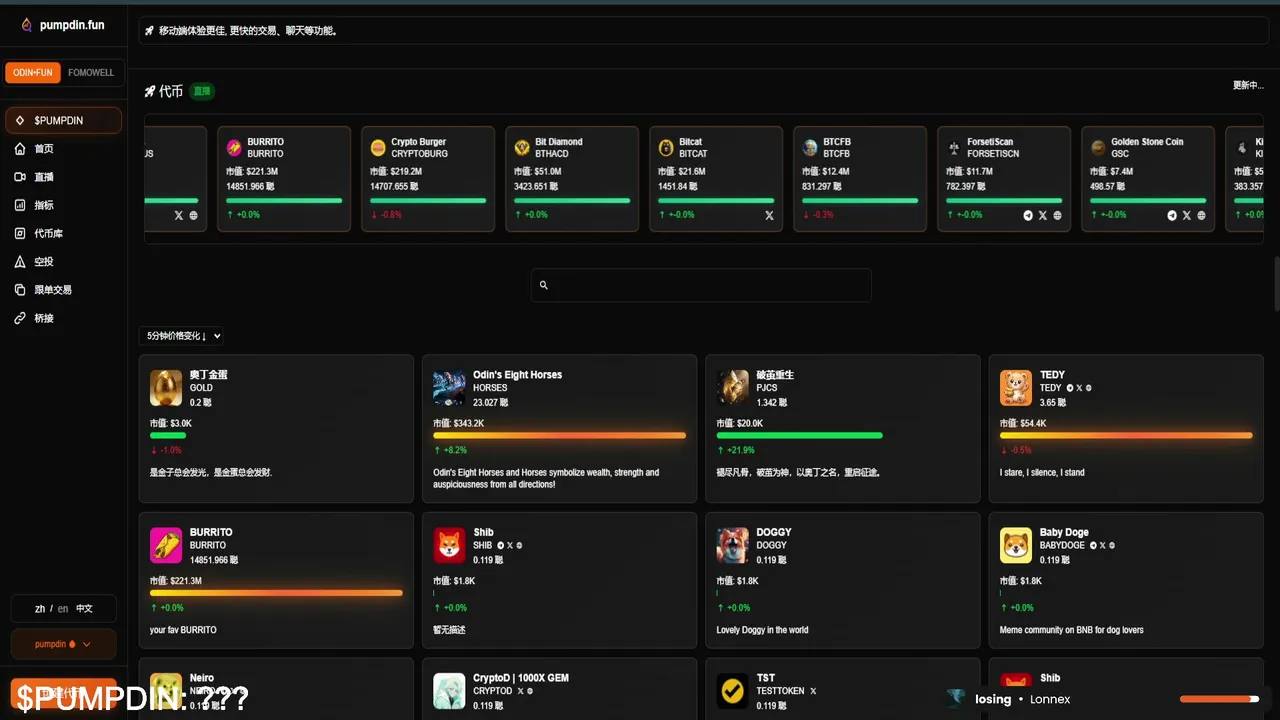Expand the pumpdin account dropdown
The width and height of the screenshot is (1280, 720).
click(x=64, y=644)
